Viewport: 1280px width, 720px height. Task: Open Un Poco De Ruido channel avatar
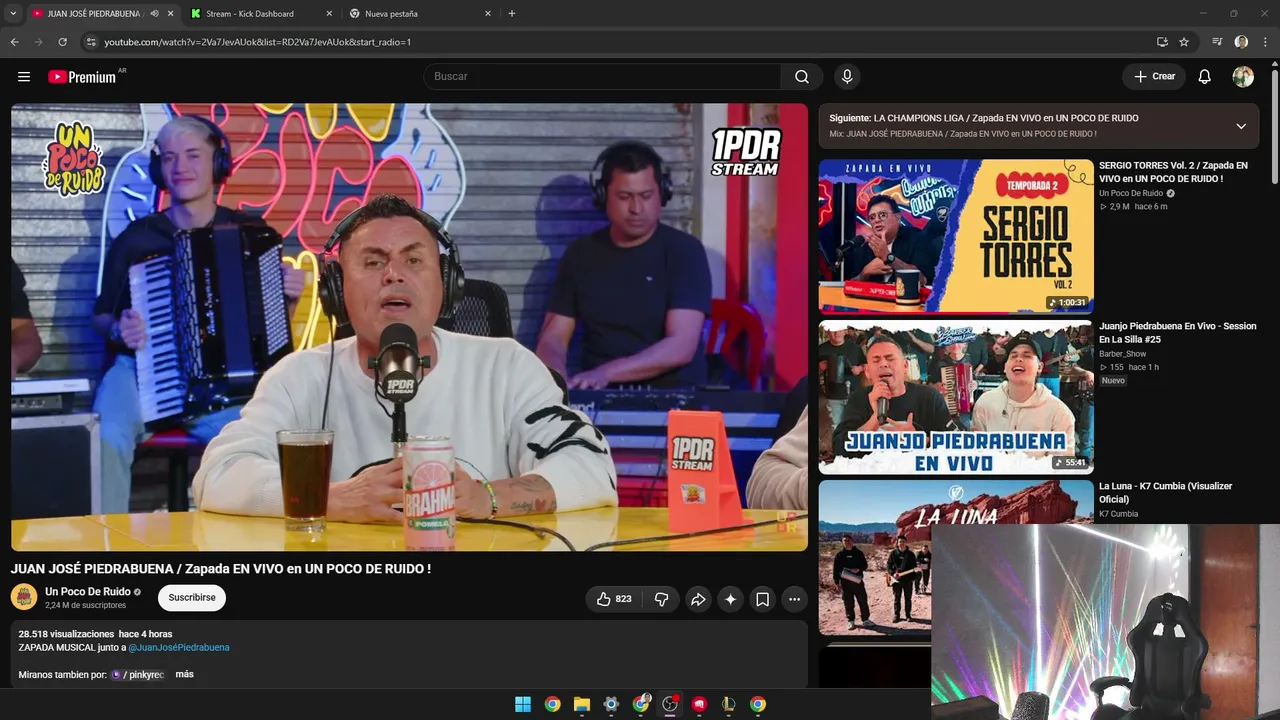click(x=24, y=598)
